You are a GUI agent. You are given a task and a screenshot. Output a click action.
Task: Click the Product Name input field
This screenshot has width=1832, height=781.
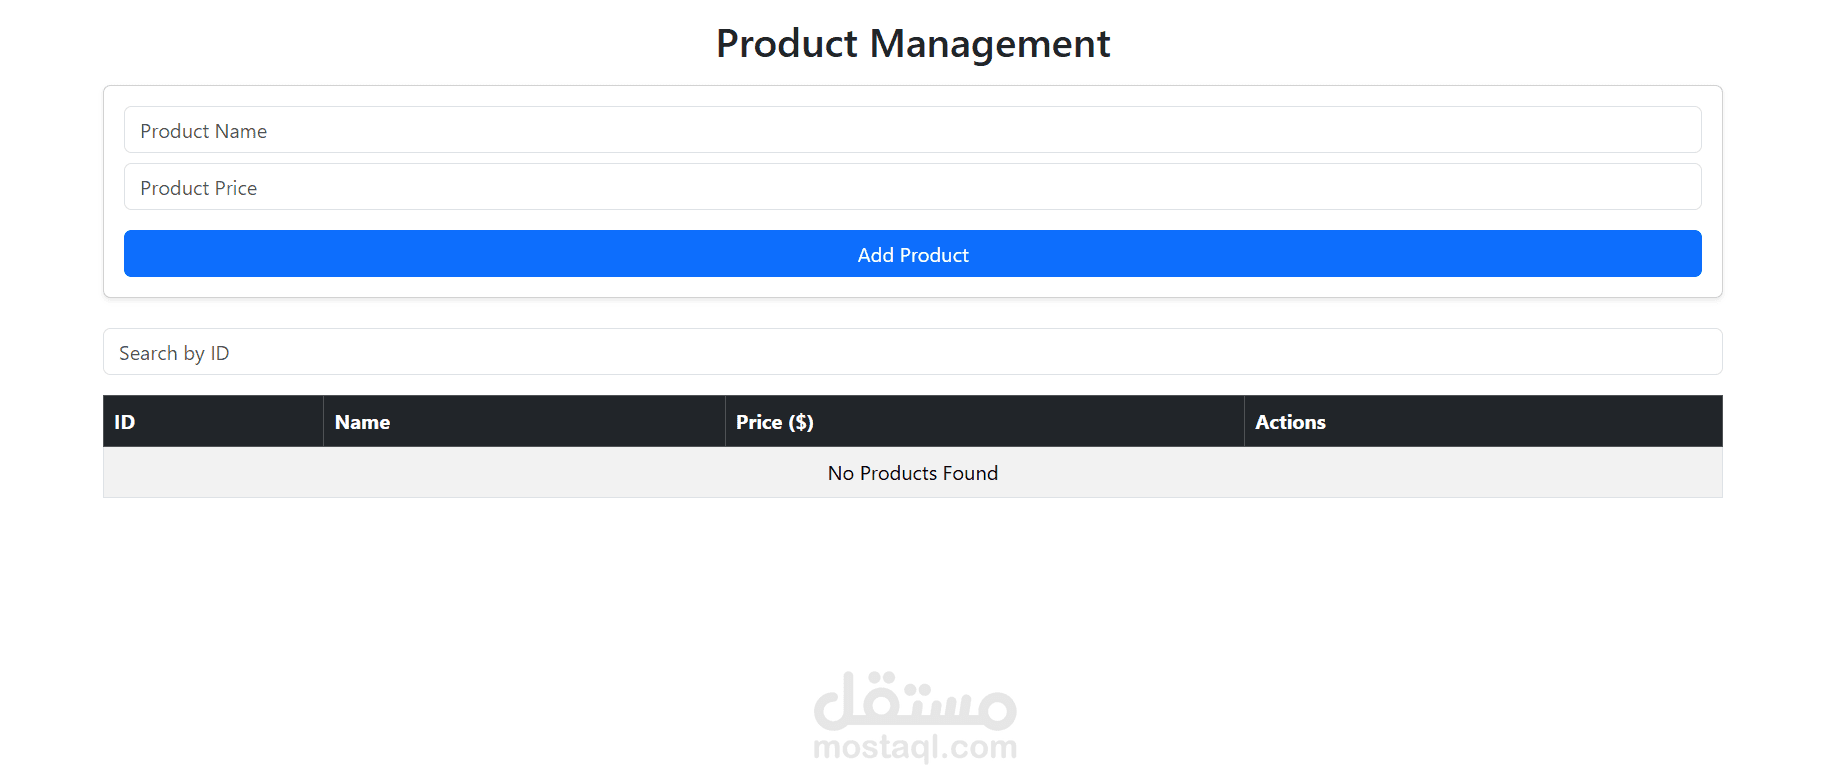click(x=912, y=130)
